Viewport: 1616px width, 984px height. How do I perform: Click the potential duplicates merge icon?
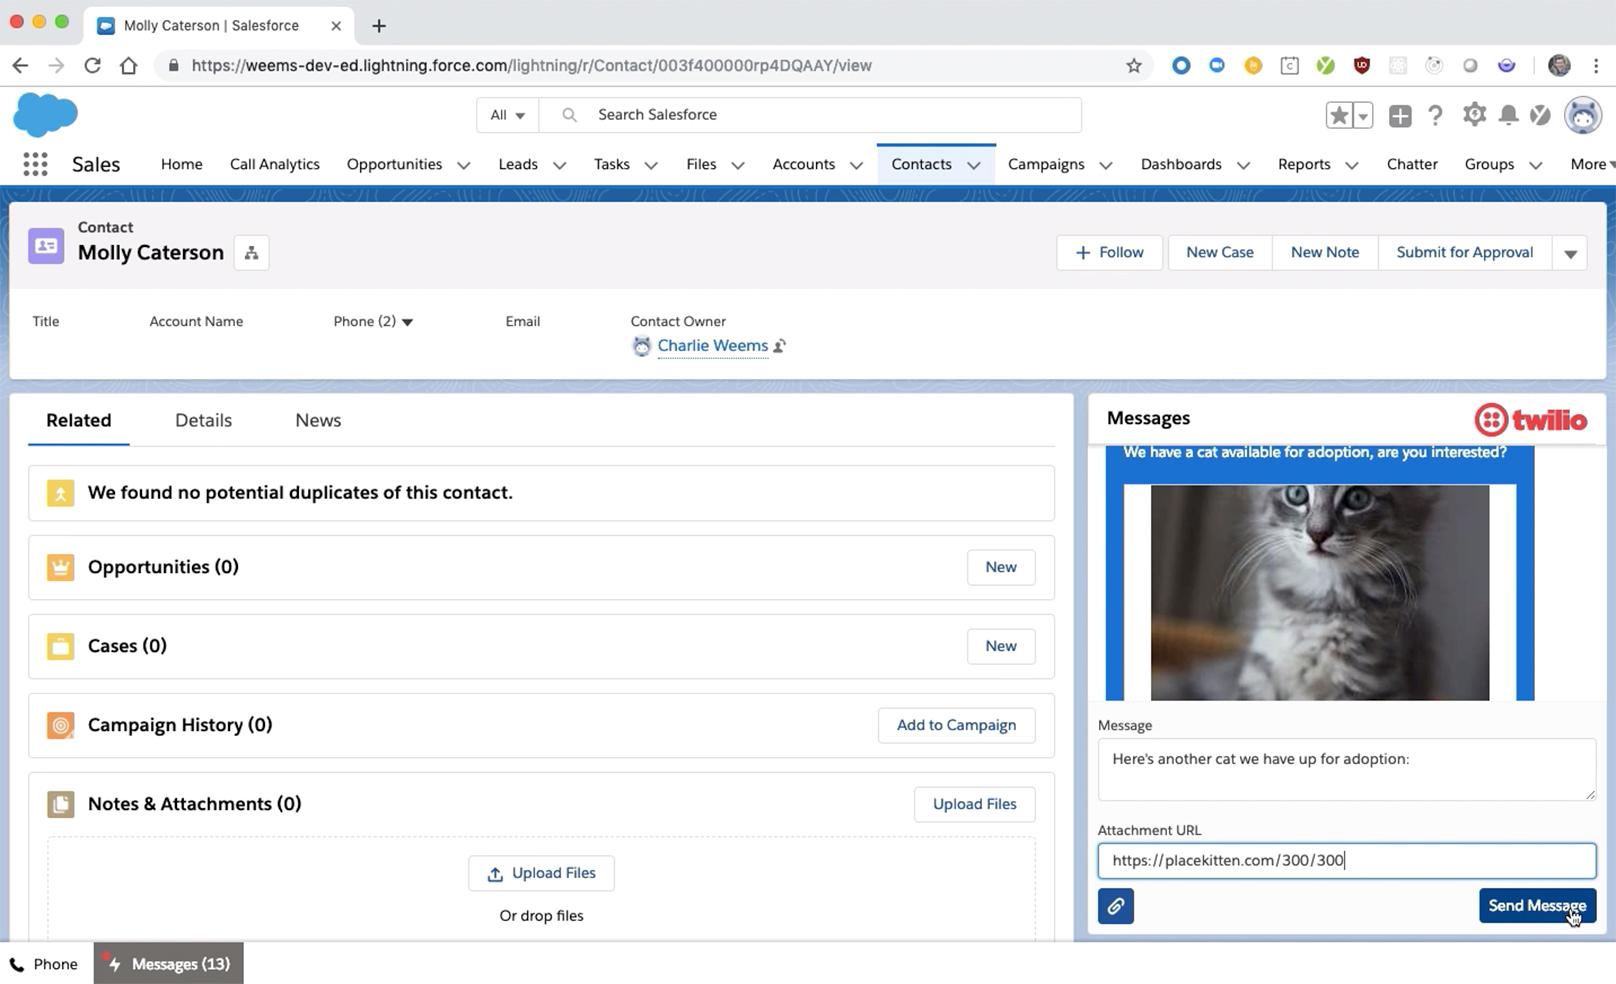(x=61, y=493)
